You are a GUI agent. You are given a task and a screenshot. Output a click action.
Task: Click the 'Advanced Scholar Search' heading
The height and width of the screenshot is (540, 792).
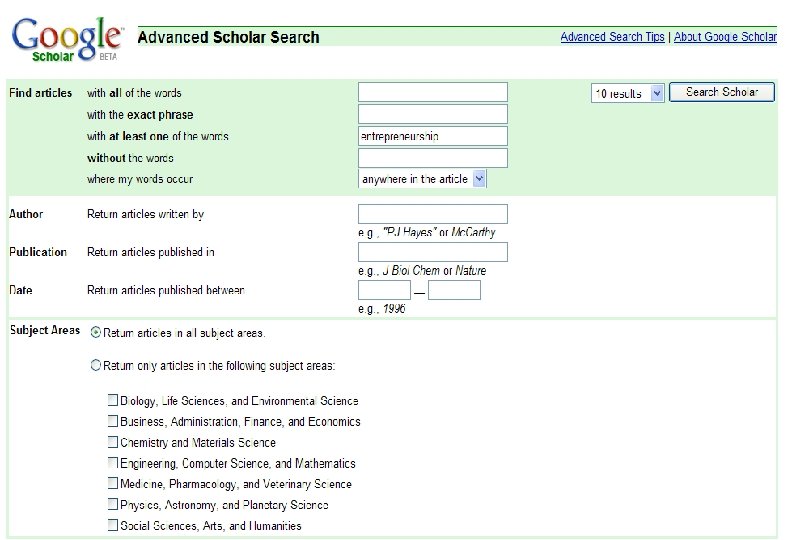pyautogui.click(x=228, y=37)
